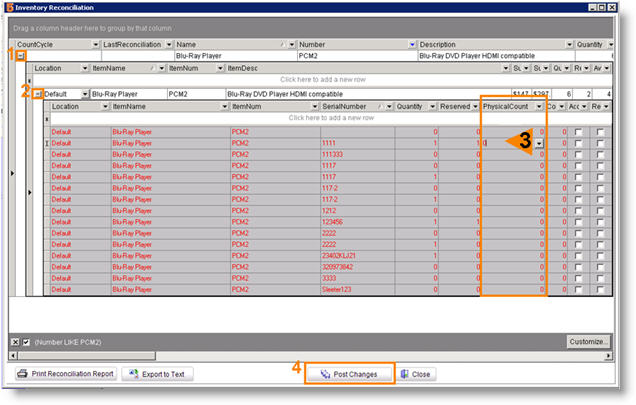The height and width of the screenshot is (405, 636).
Task: Open middle-grid Location column filter dropdown
Action: pyautogui.click(x=84, y=69)
